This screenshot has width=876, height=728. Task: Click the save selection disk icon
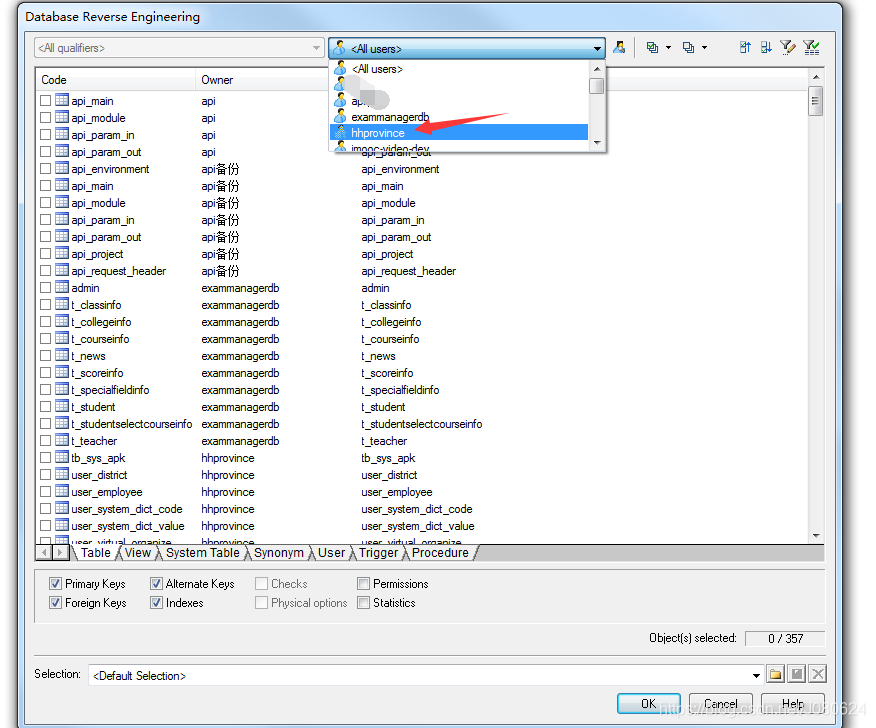click(x=797, y=674)
